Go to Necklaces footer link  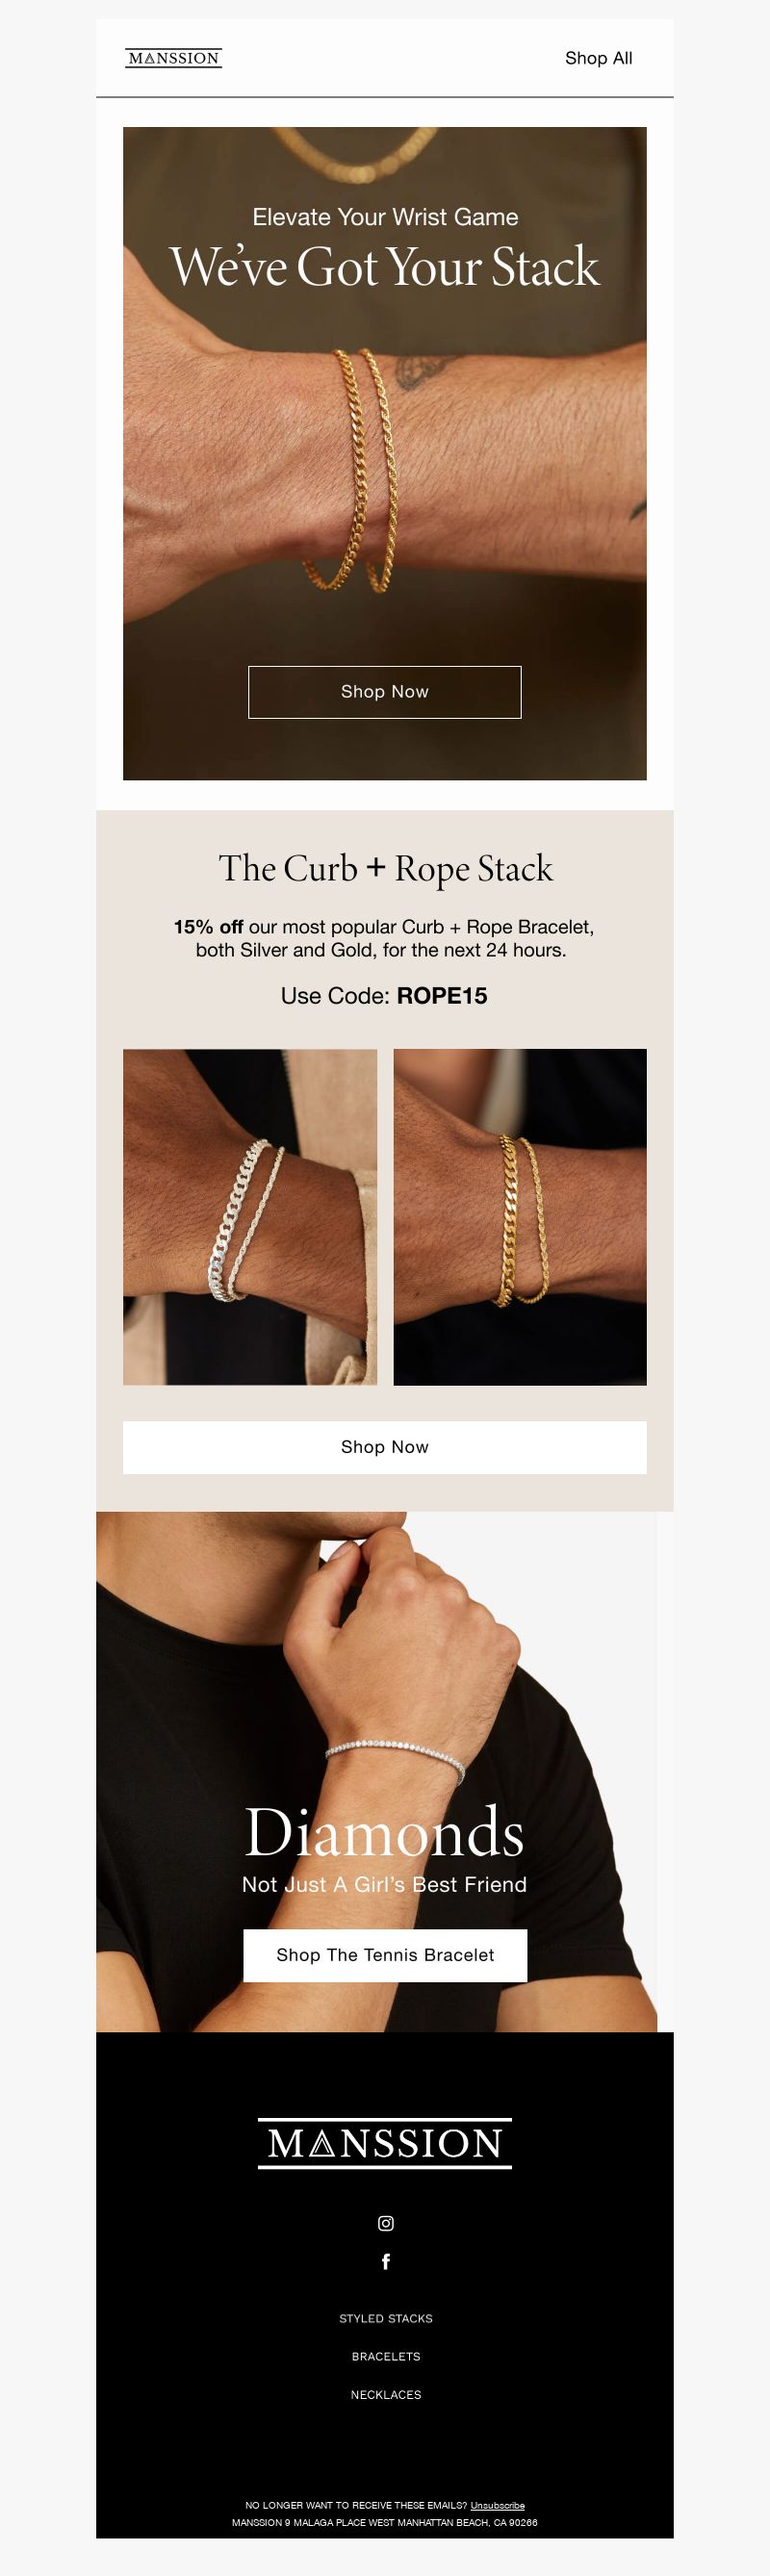[385, 2394]
